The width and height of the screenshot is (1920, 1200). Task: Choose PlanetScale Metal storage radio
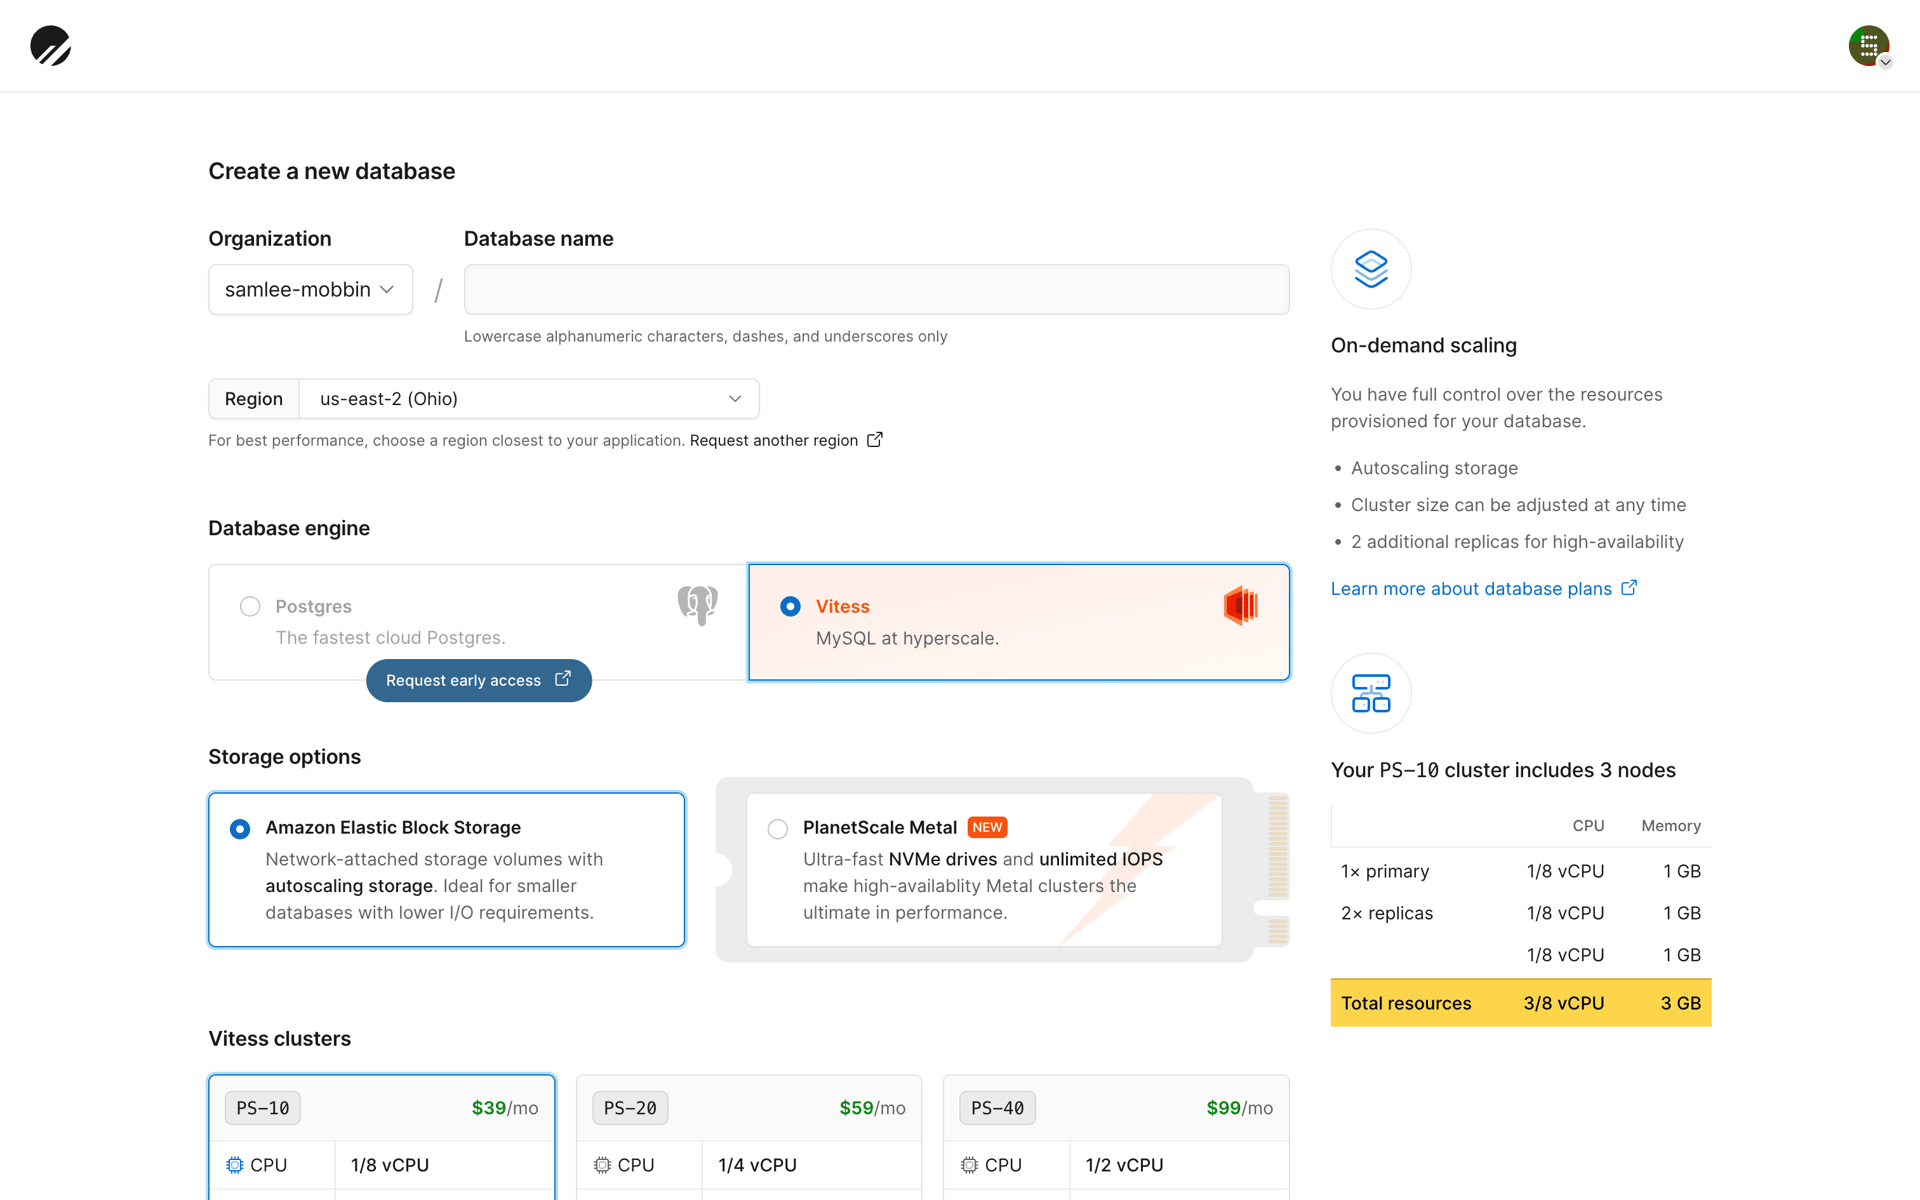(x=778, y=829)
